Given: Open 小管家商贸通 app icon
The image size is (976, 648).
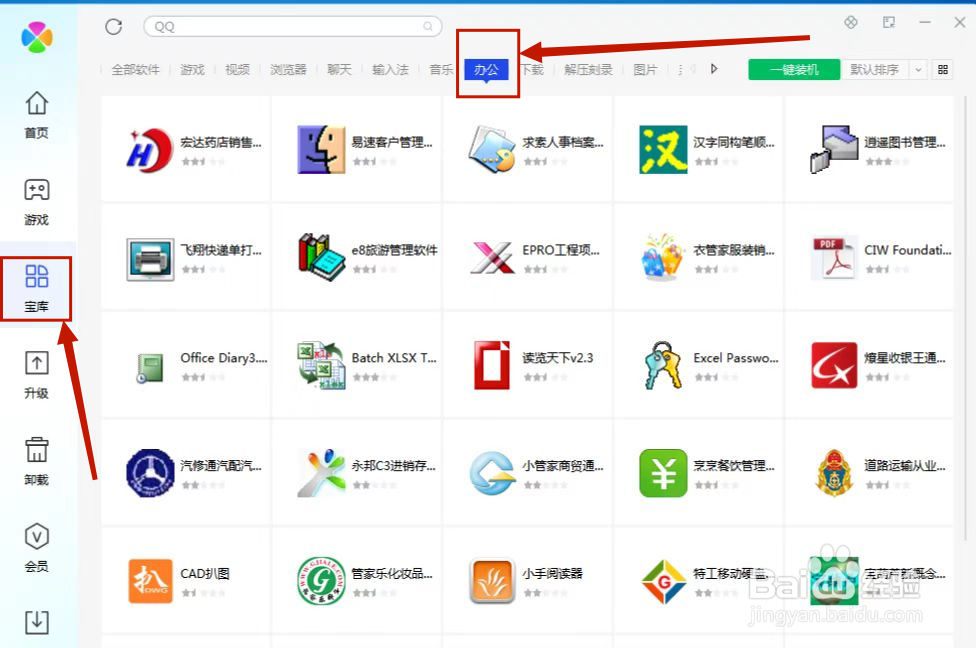Looking at the screenshot, I should [492, 473].
